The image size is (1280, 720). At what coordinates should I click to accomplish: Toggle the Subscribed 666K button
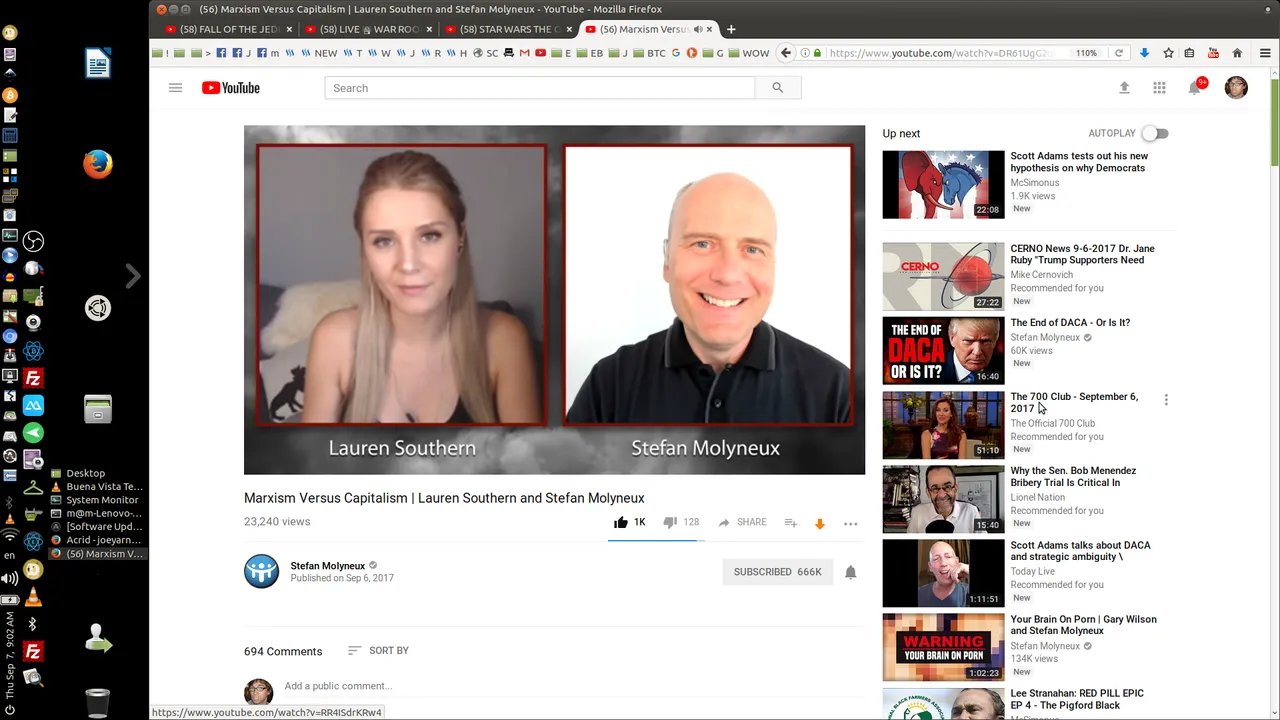coord(778,572)
